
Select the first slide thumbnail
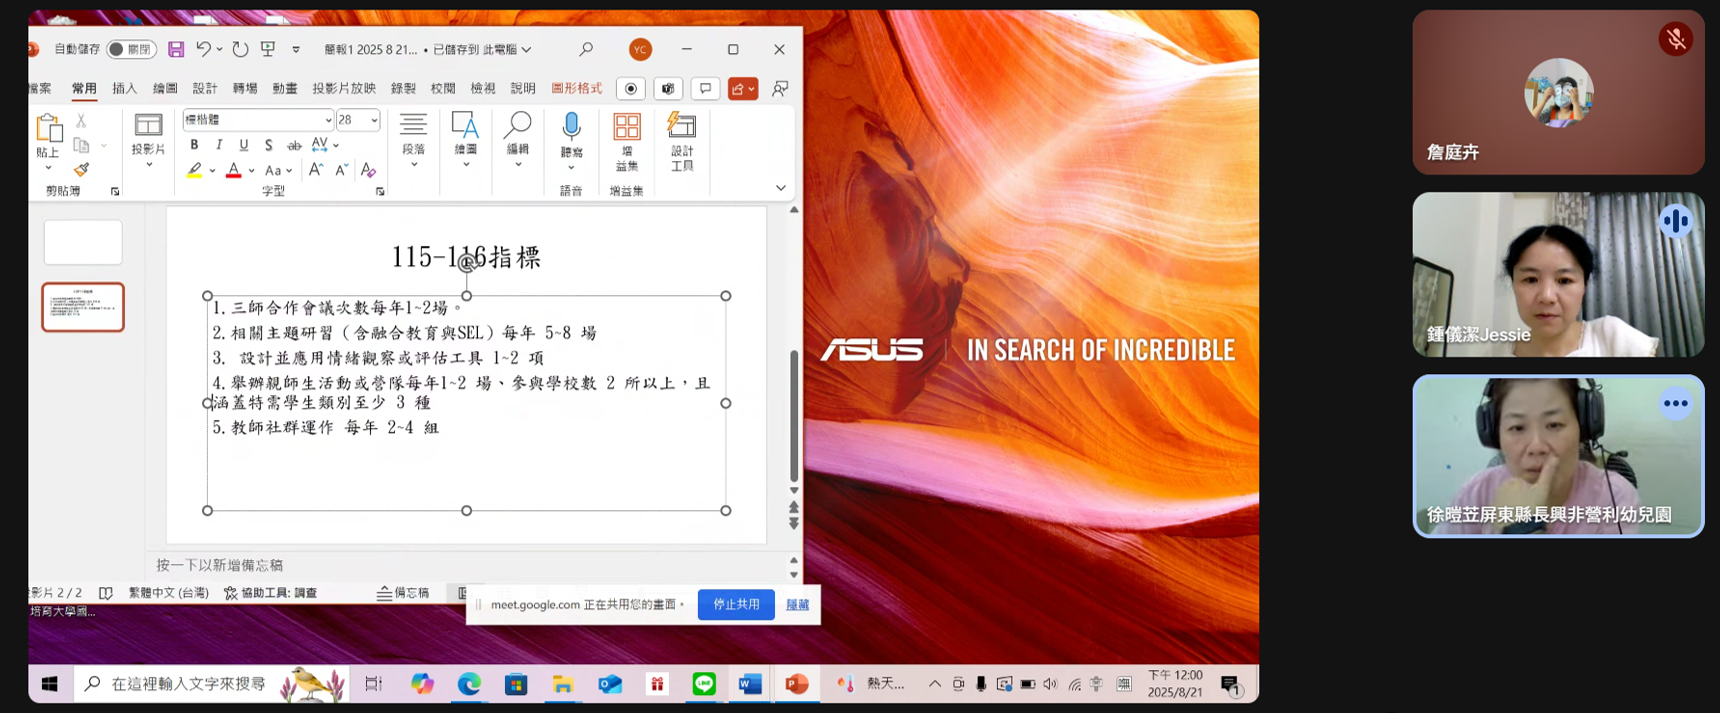(83, 242)
